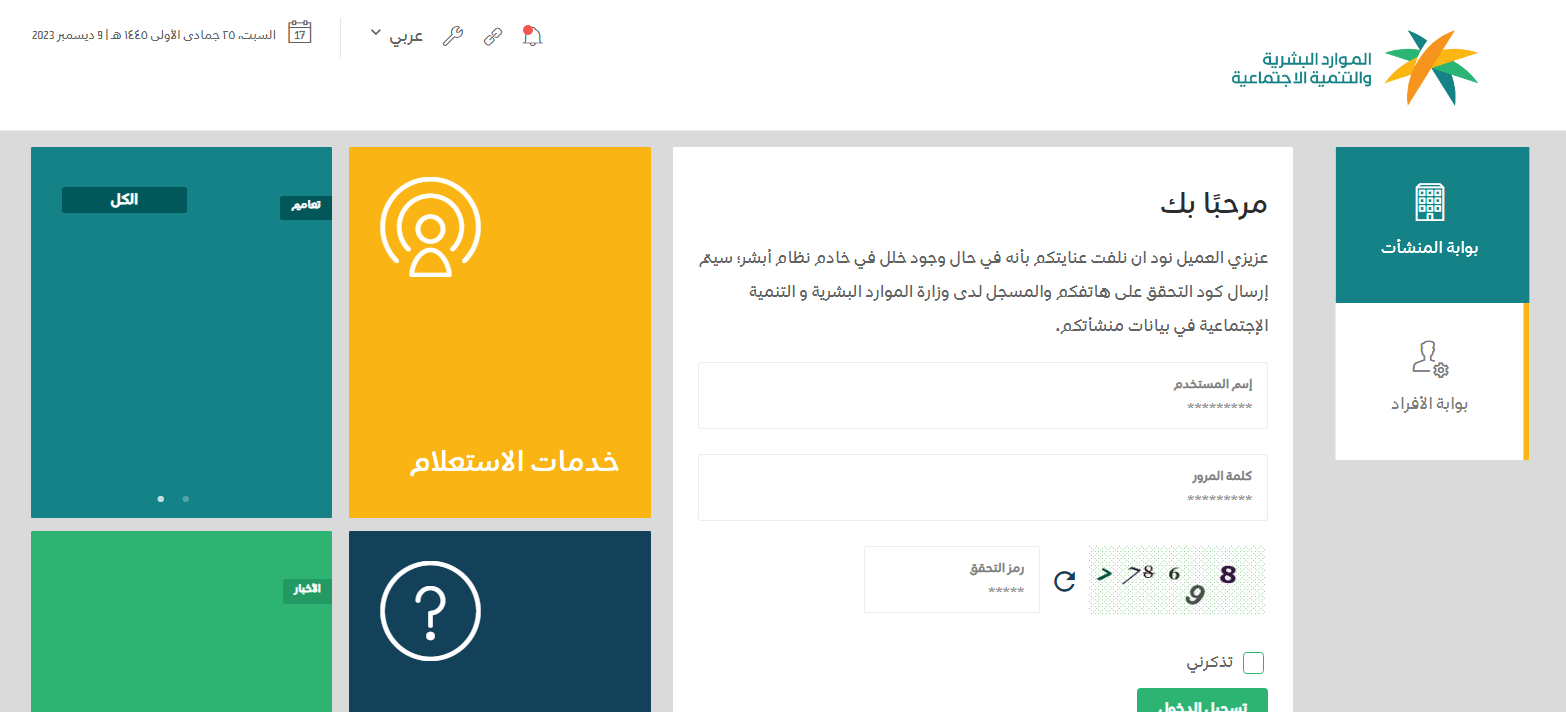Click the person-gear icon of بوابة الأفراد
1566x712 pixels.
(1431, 359)
